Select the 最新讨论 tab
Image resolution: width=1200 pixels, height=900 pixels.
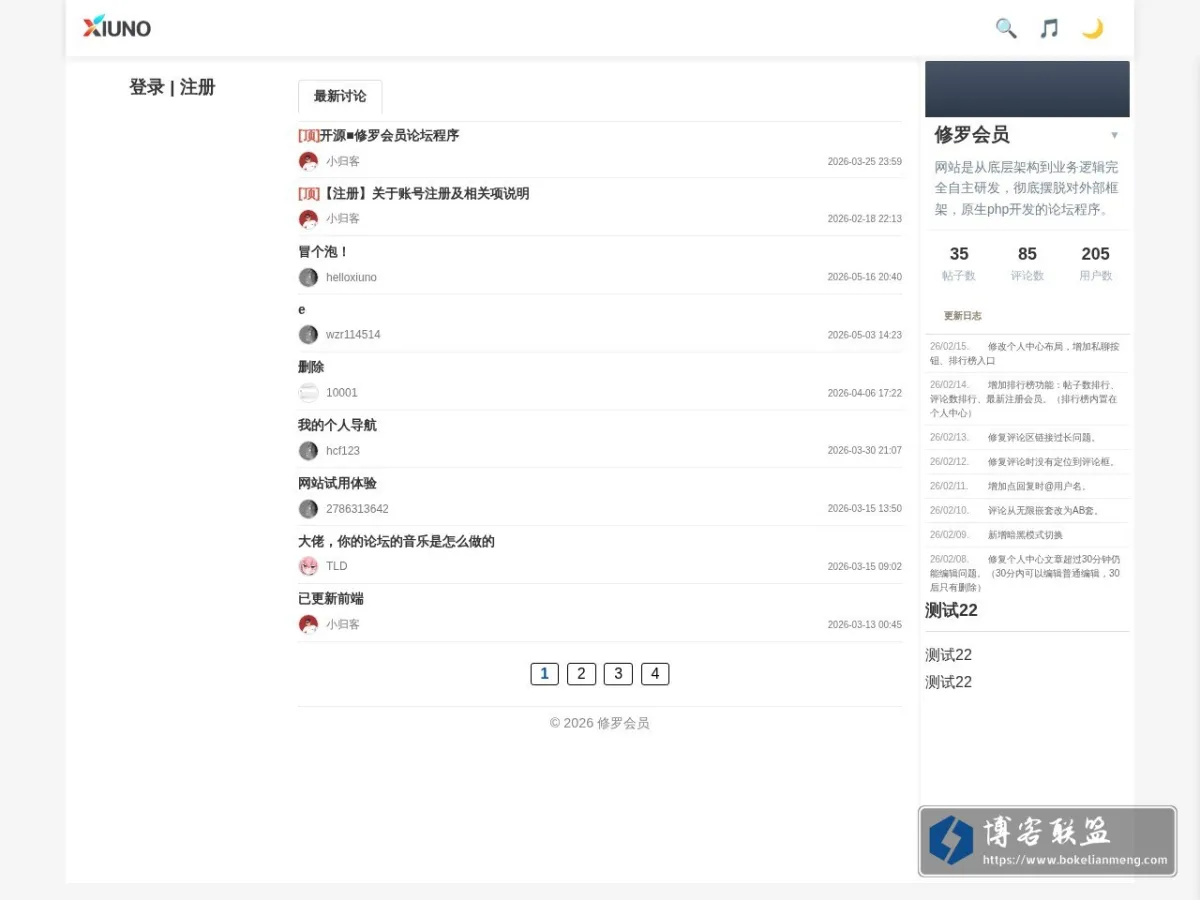pyautogui.click(x=340, y=96)
